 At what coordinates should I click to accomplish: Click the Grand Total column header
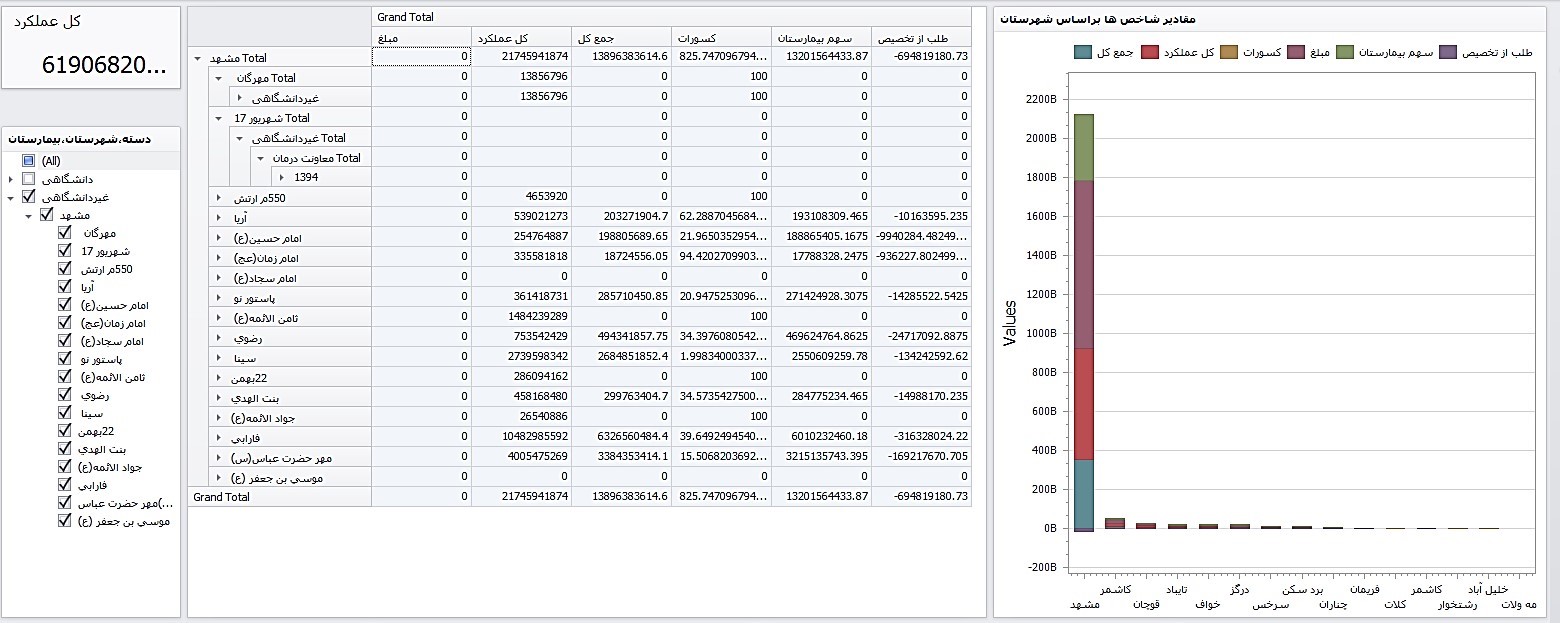click(x=670, y=17)
